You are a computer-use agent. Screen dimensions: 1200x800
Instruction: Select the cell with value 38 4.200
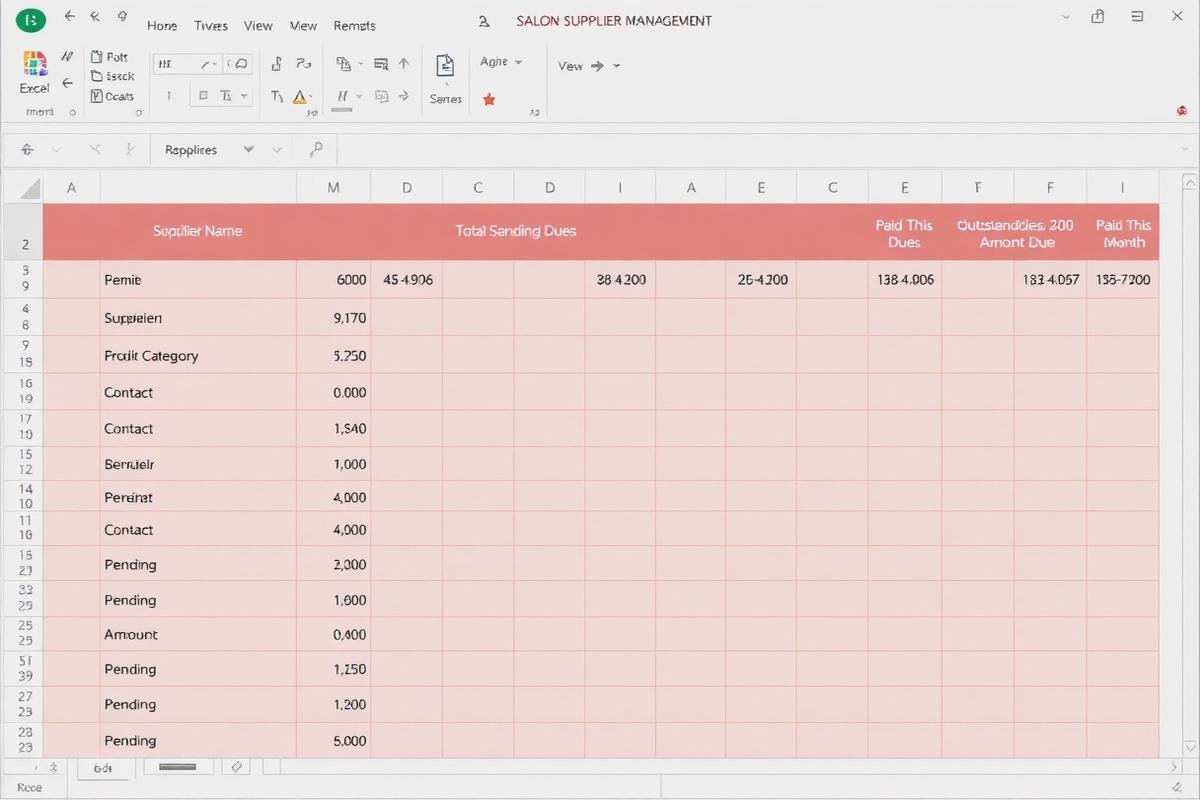tap(620, 280)
